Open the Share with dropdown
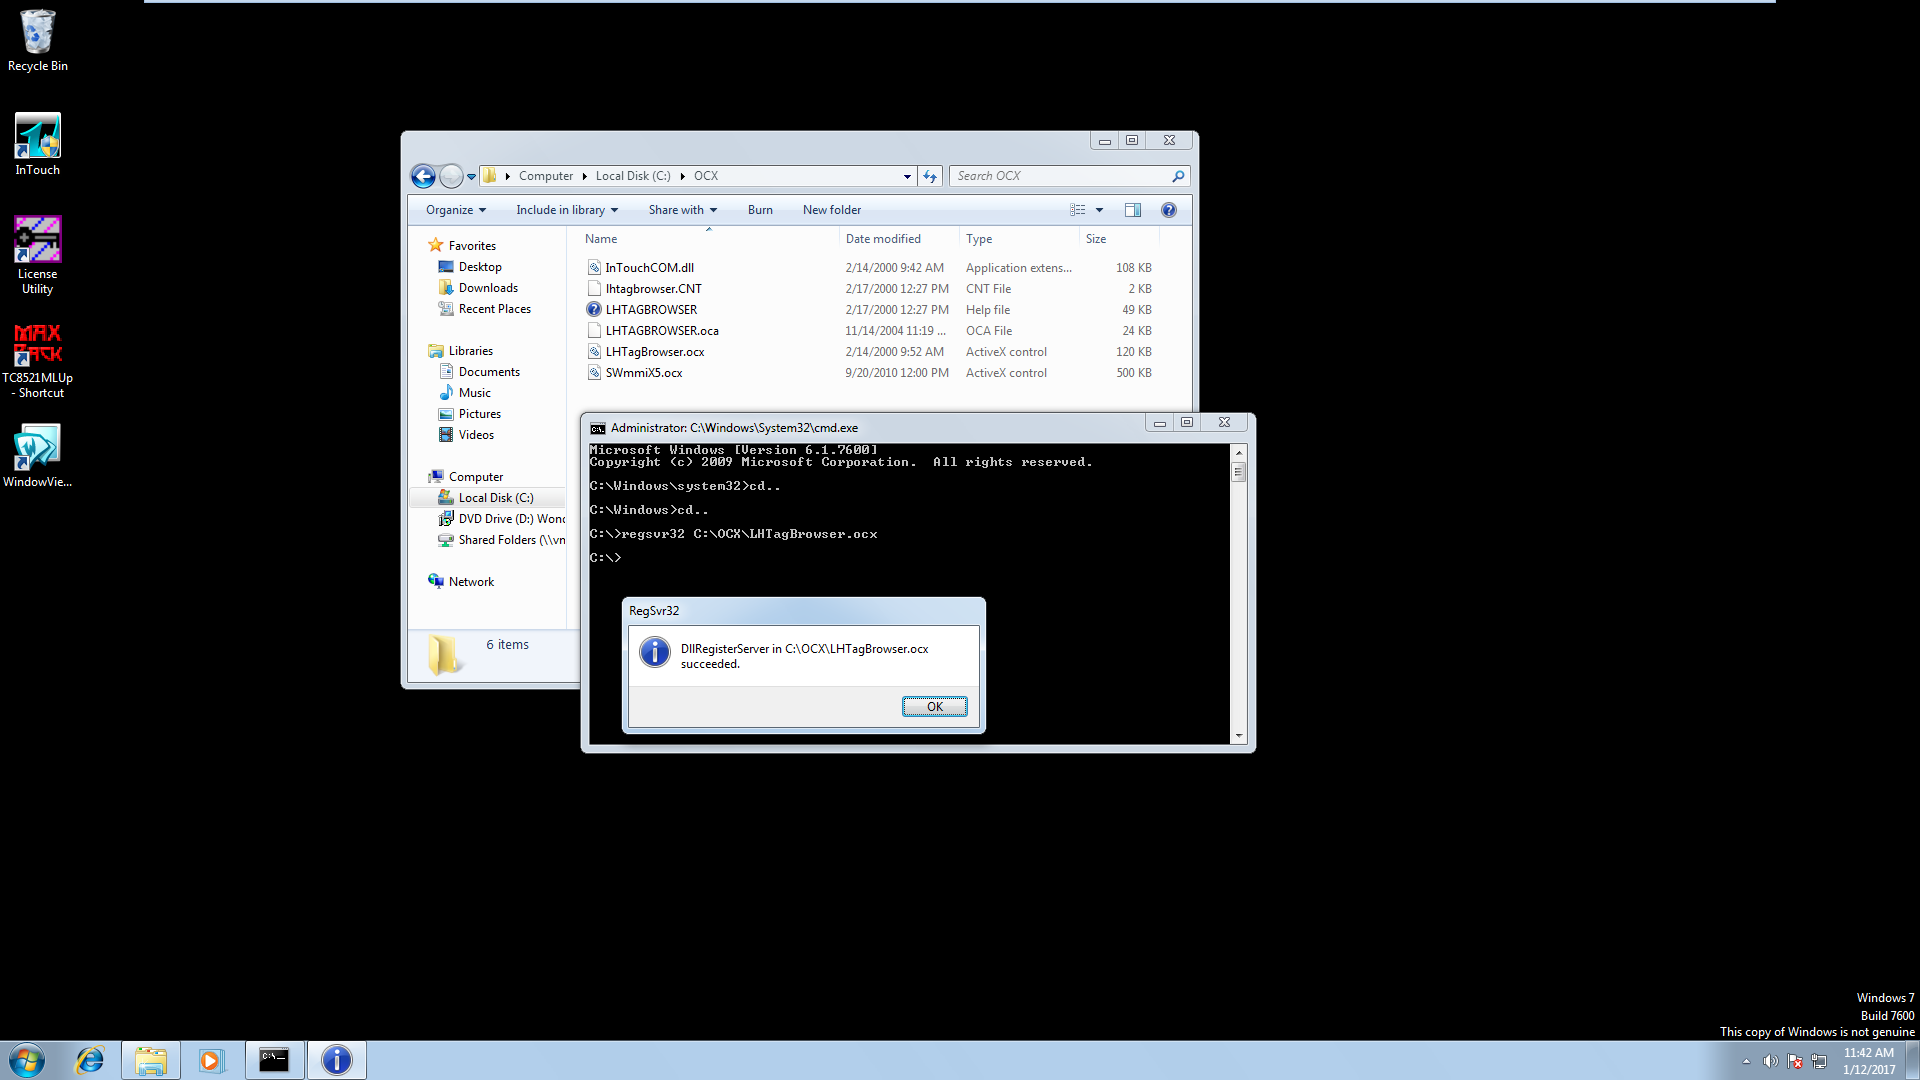This screenshot has width=1920, height=1080. point(683,210)
